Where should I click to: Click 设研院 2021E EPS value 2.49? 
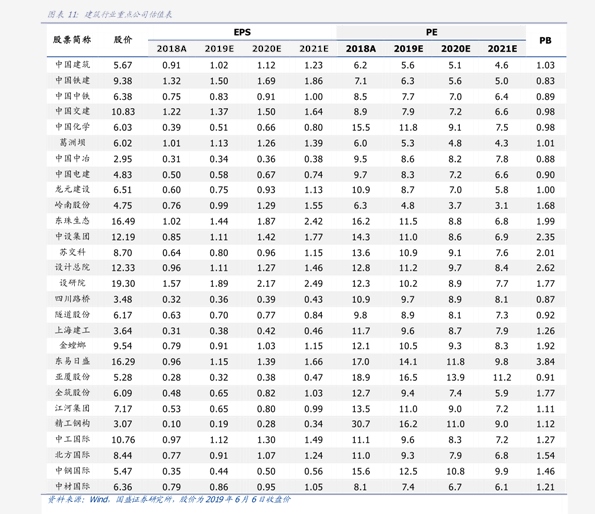click(313, 284)
